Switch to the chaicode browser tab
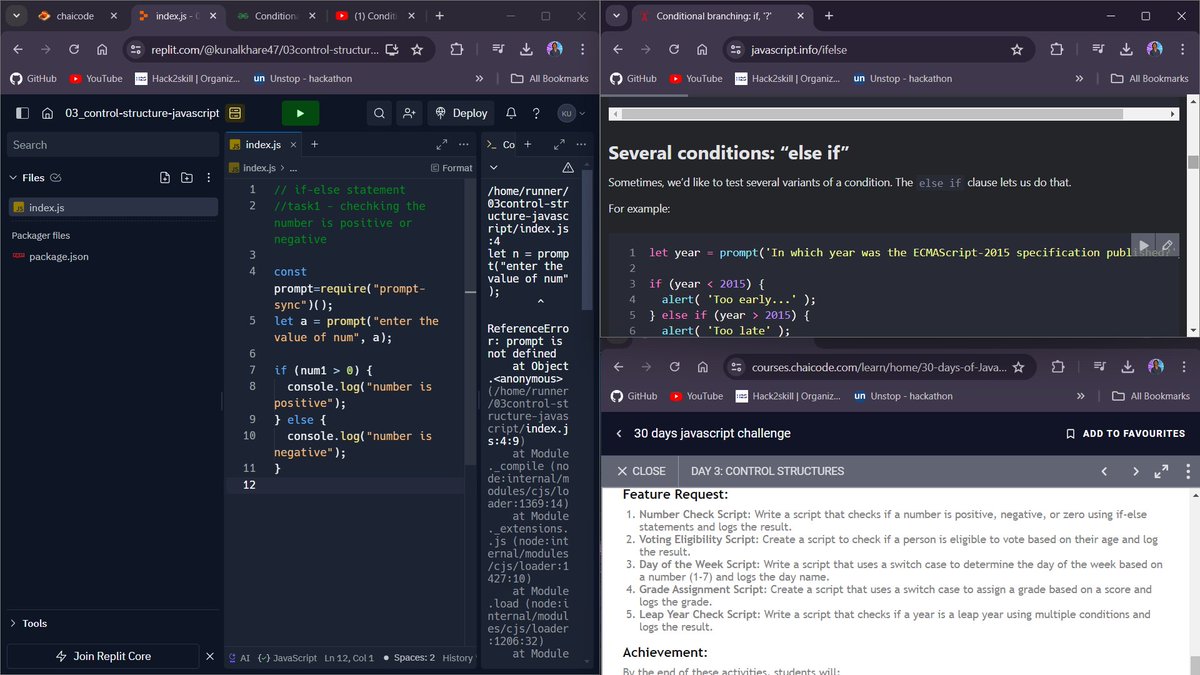The image size is (1200, 675). click(x=74, y=16)
